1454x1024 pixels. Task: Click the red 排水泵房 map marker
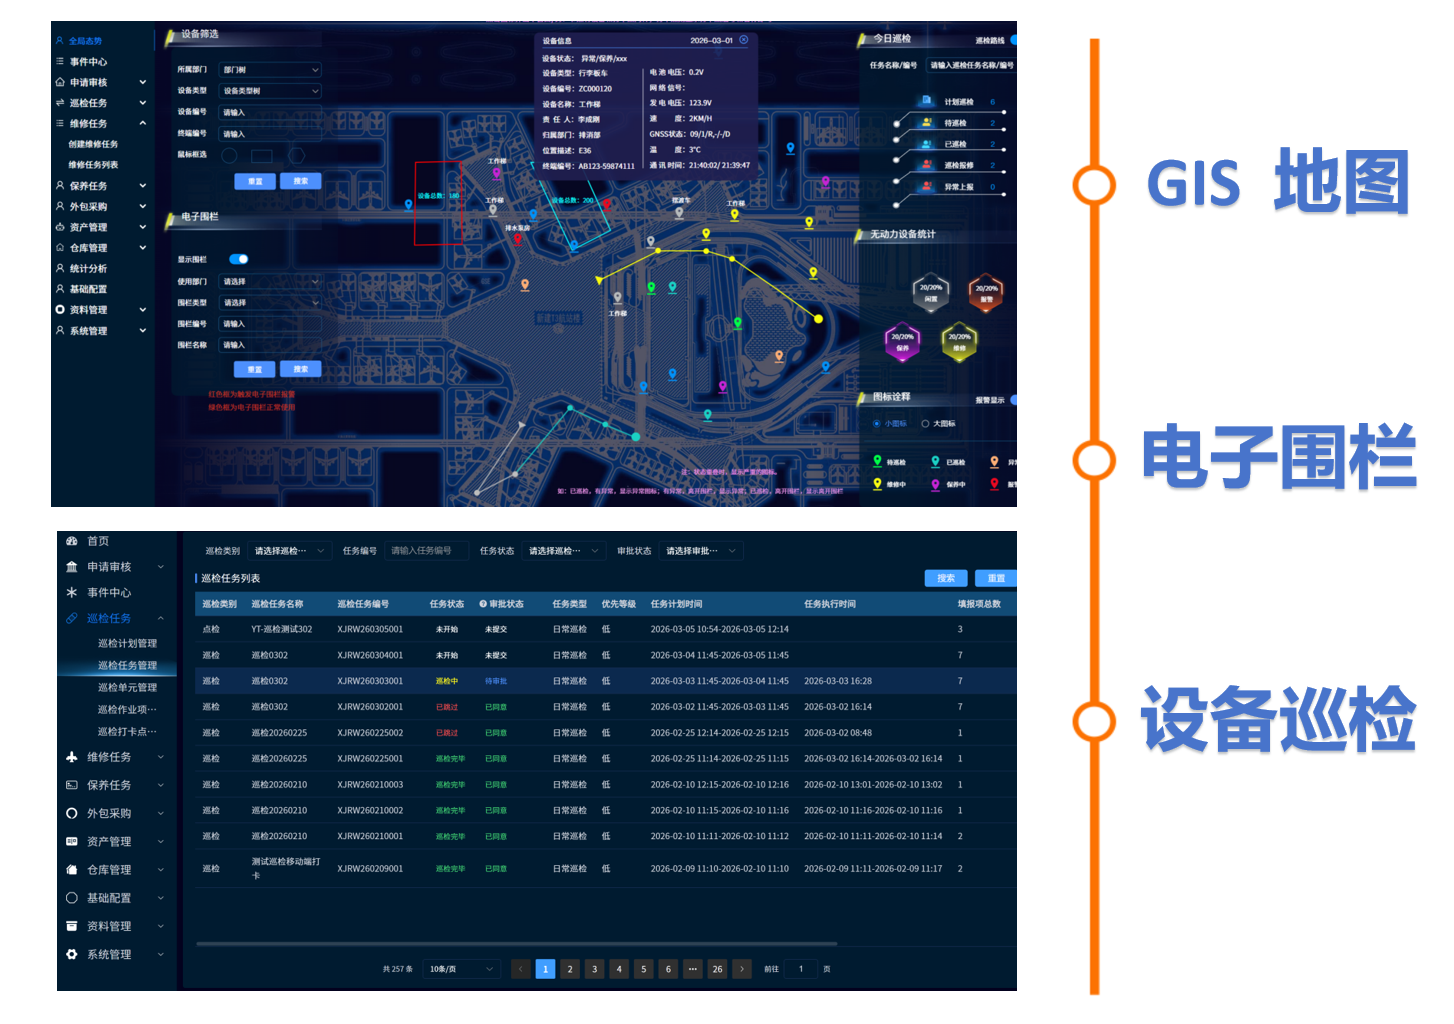coord(517,240)
